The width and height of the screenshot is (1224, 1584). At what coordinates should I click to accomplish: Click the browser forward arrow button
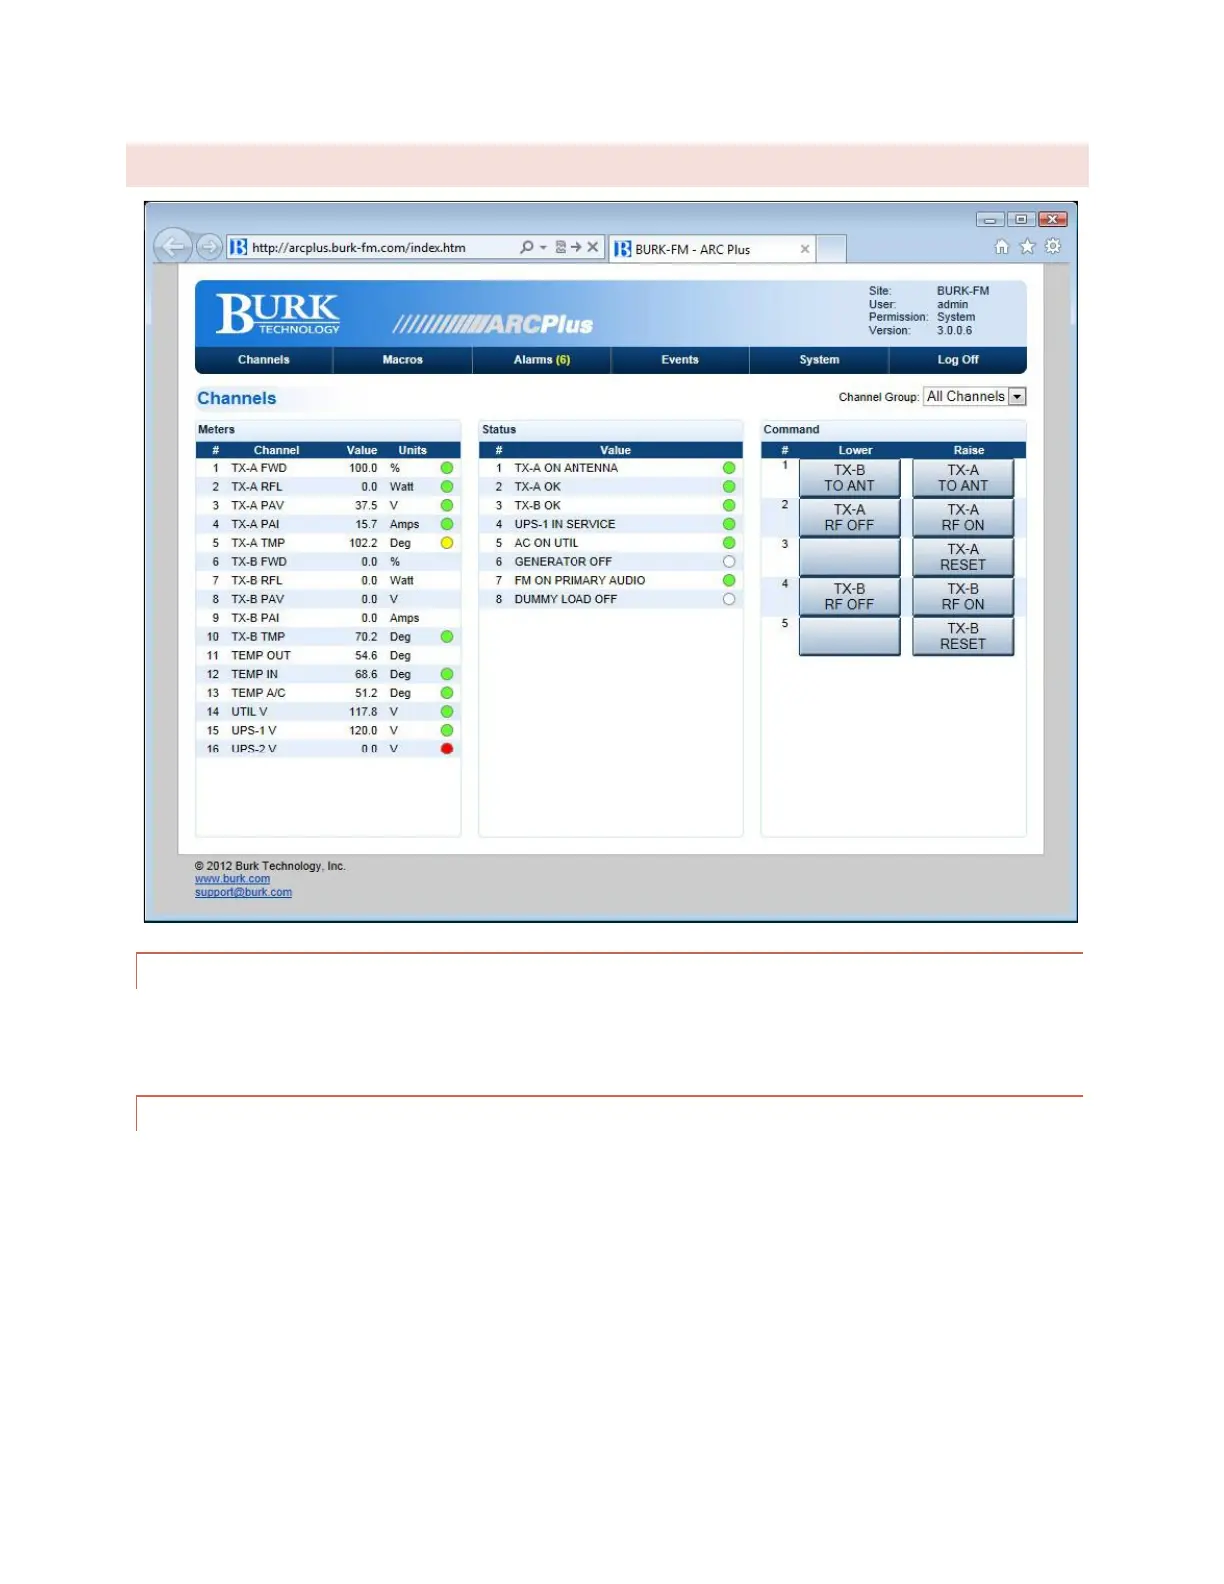(x=208, y=246)
